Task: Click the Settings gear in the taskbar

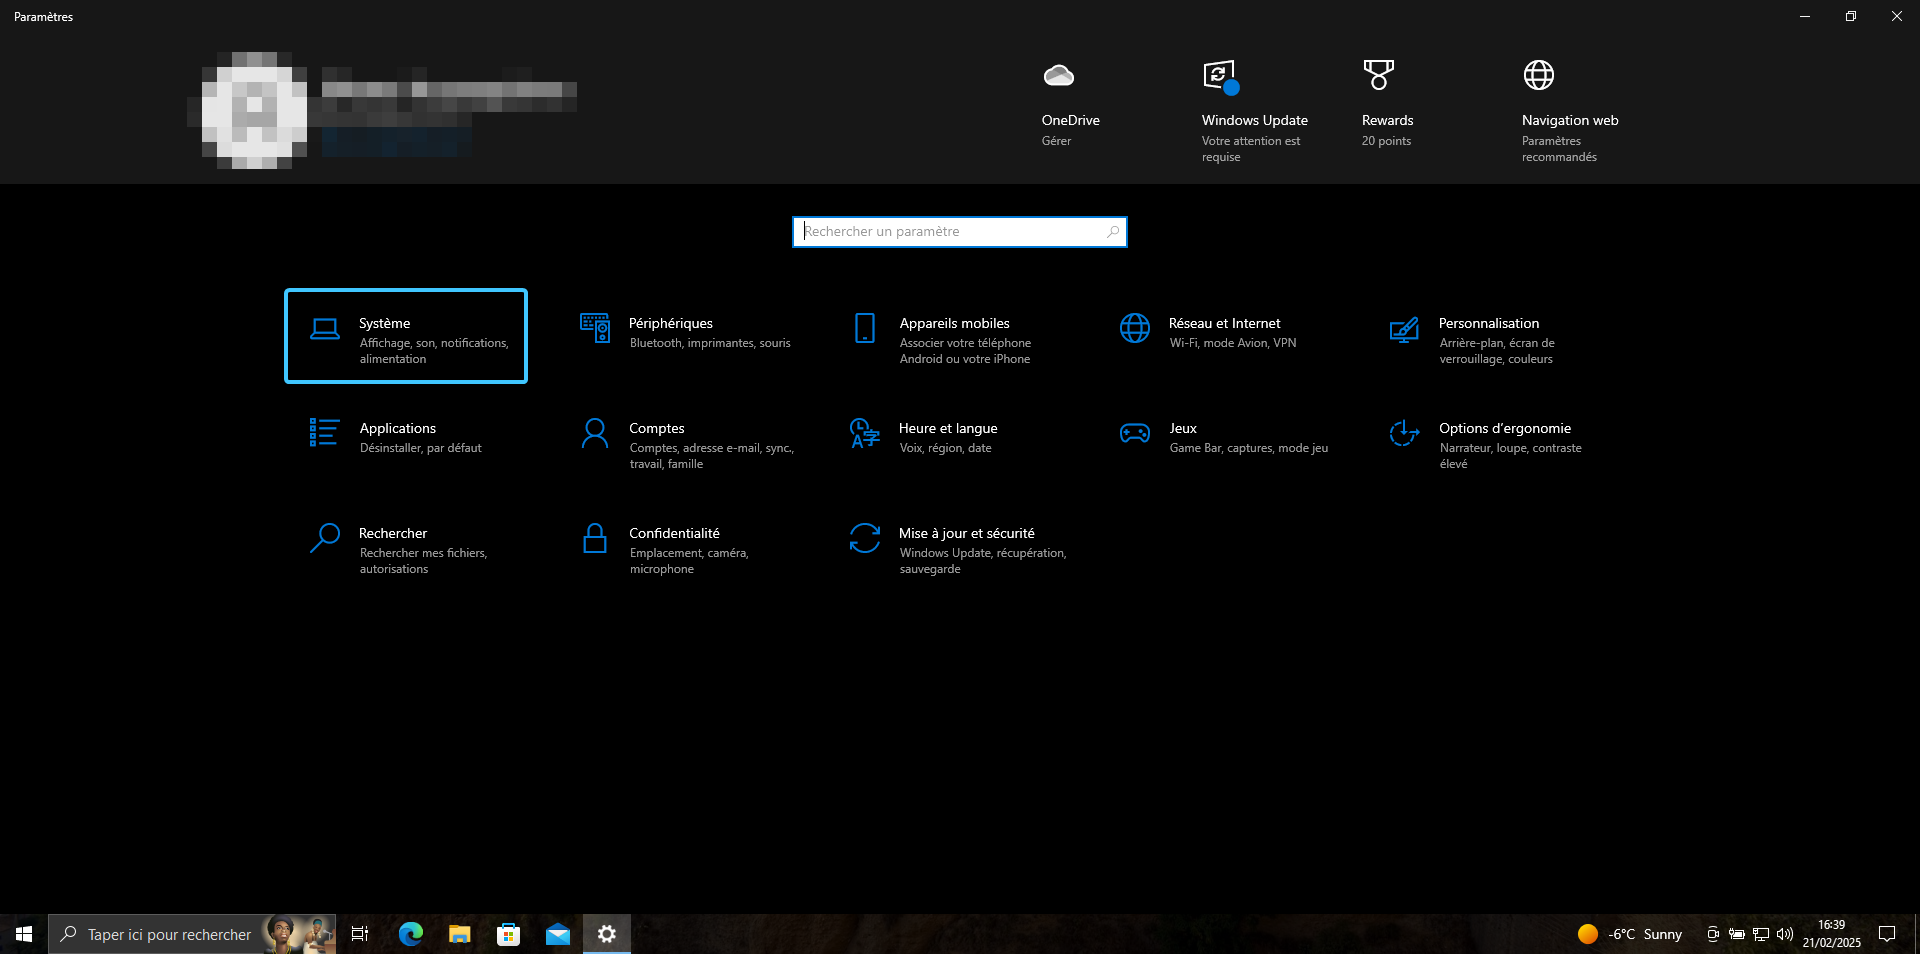Action: (606, 934)
